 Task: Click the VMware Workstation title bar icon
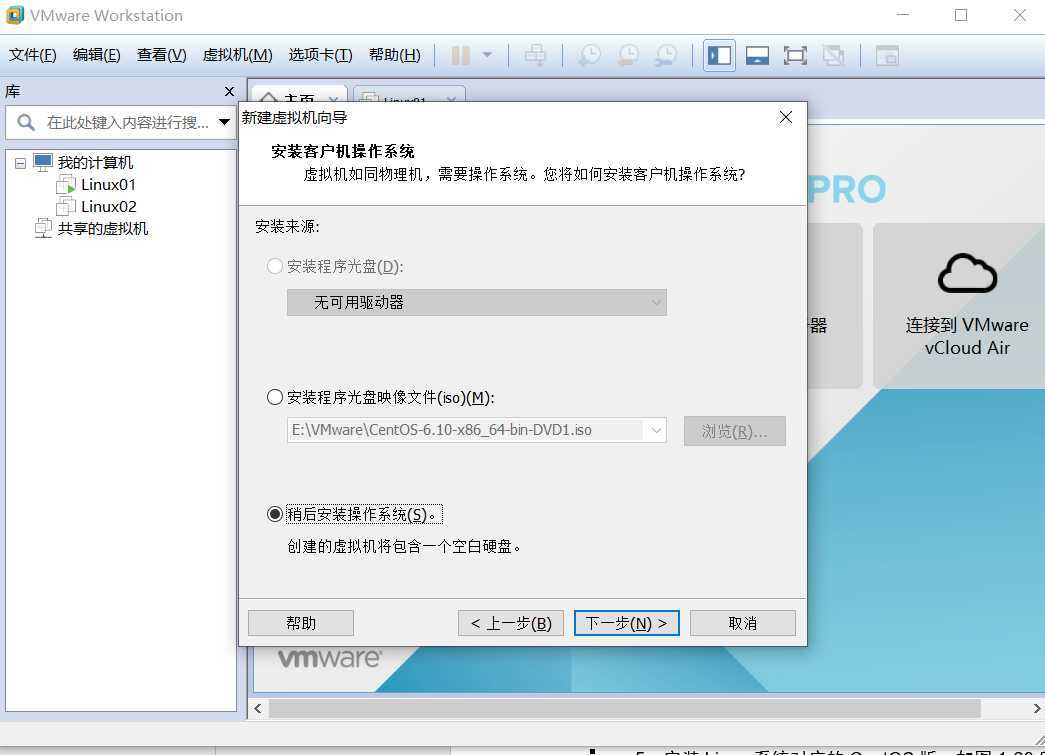(15, 15)
